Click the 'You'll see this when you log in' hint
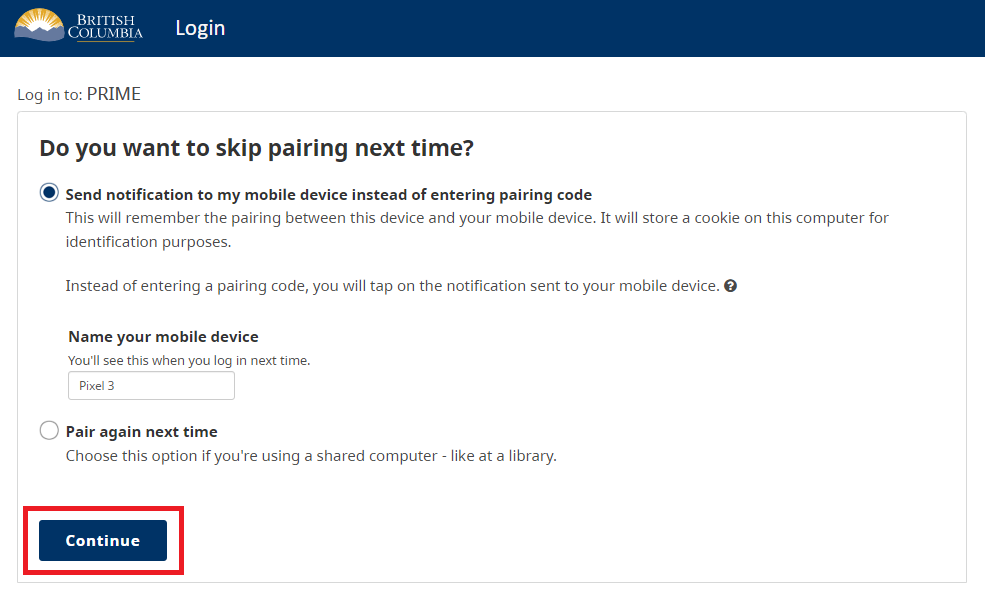The width and height of the screenshot is (985, 597). (189, 361)
